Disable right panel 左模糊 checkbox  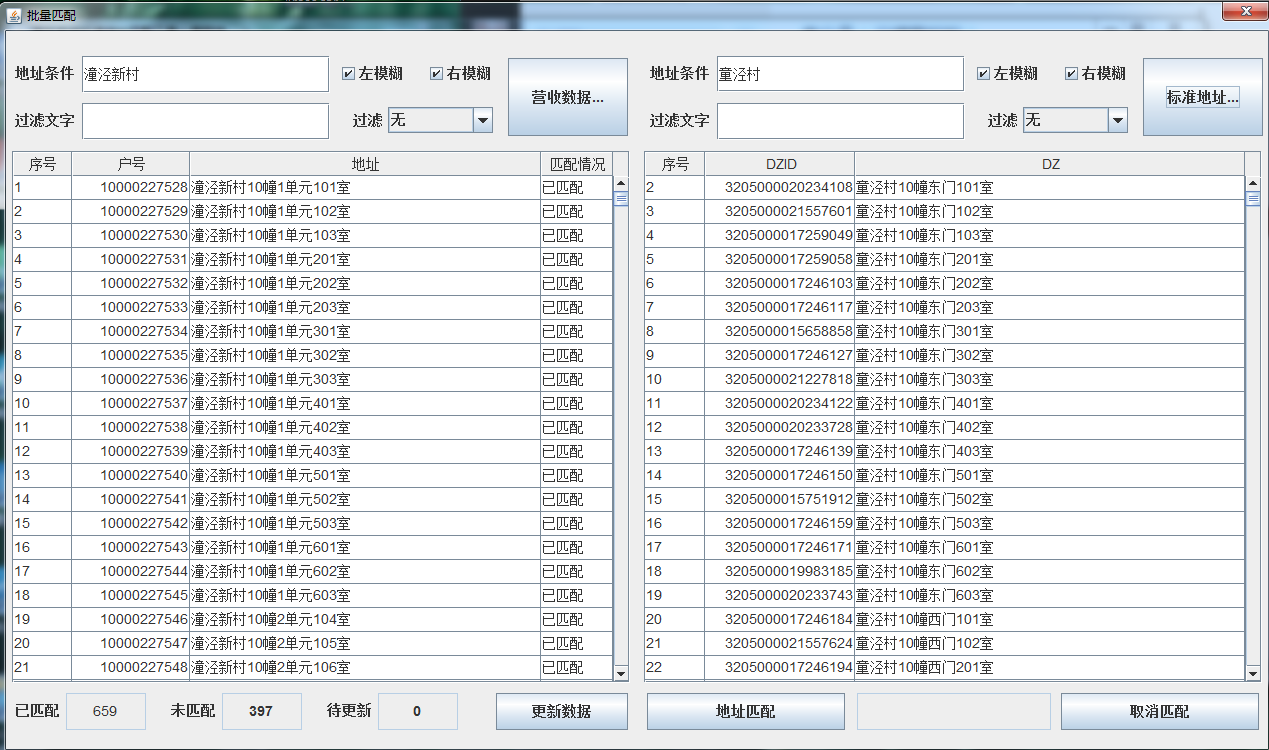tap(983, 73)
